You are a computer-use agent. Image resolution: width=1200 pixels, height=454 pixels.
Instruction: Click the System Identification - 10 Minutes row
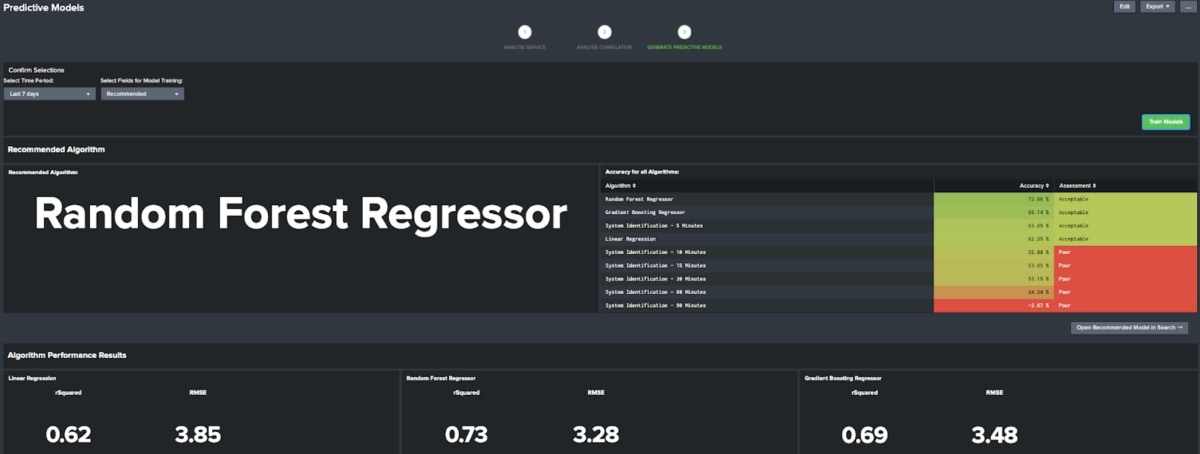coord(898,252)
